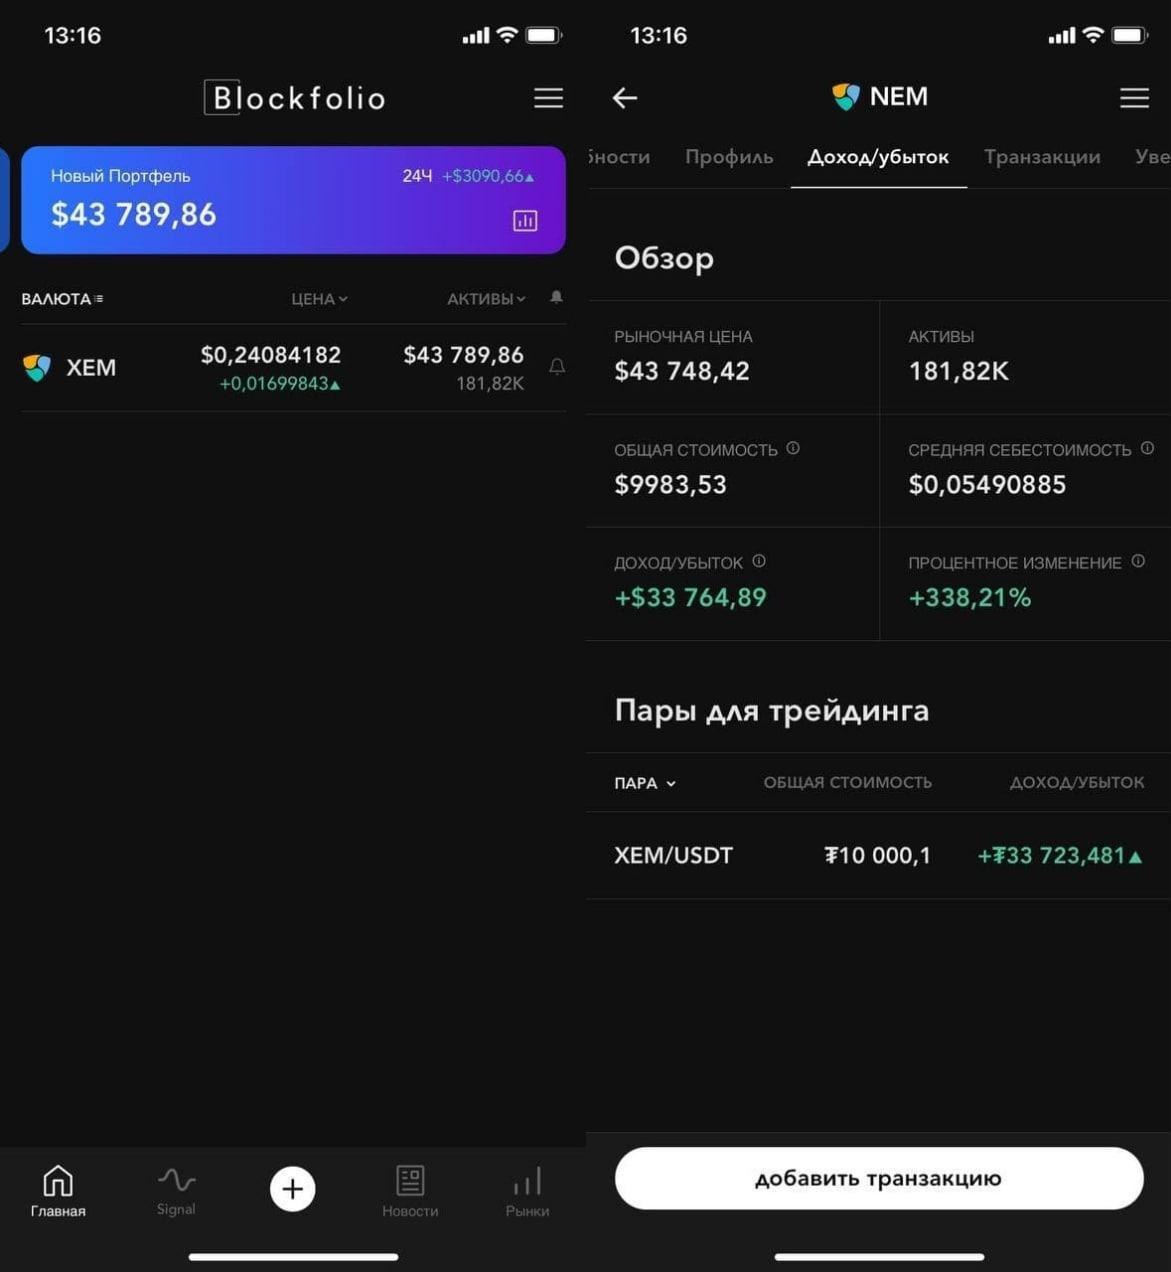This screenshot has width=1171, height=1272.
Task: Tap the +$33 764,89 profit value
Action: point(690,598)
